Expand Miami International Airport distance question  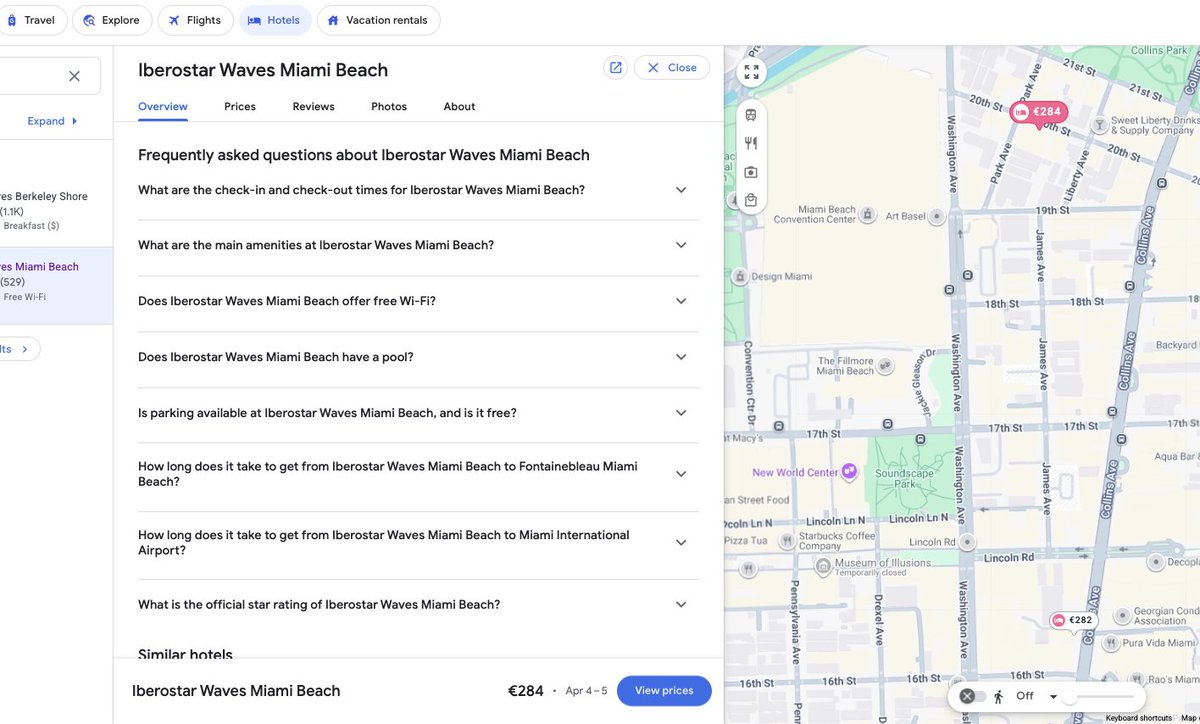[x=418, y=543]
